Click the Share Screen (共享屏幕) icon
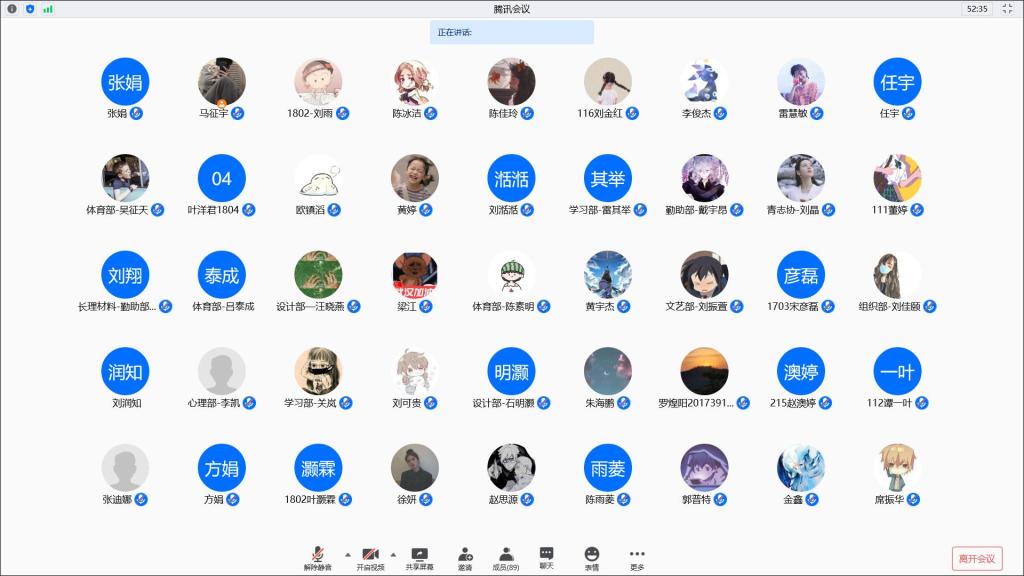Image resolution: width=1024 pixels, height=576 pixels. (419, 554)
